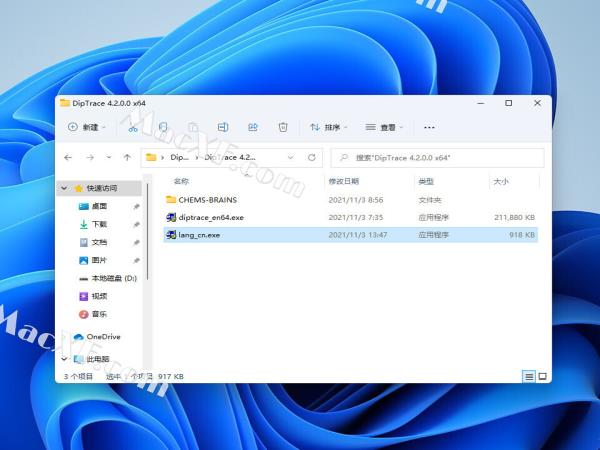This screenshot has height=450, width=600.
Task: Click the Paste clipboard icon
Action: click(x=193, y=127)
